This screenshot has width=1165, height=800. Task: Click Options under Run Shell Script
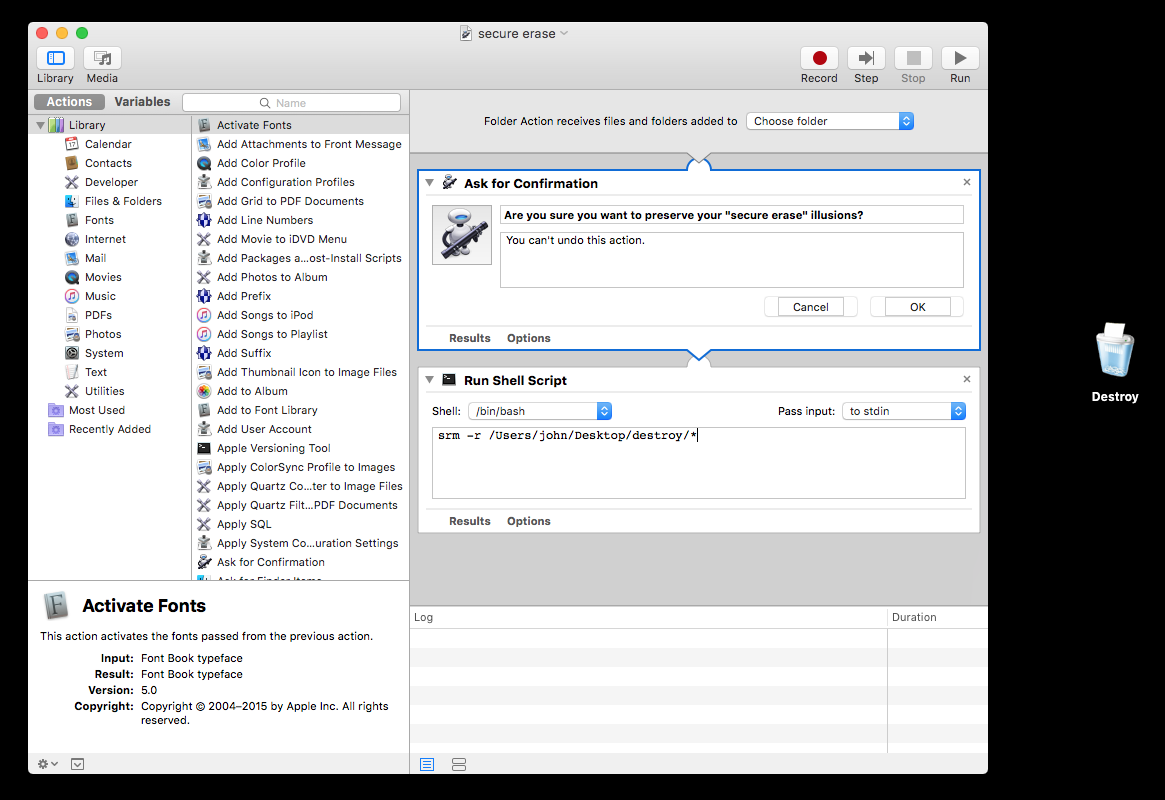click(x=528, y=521)
